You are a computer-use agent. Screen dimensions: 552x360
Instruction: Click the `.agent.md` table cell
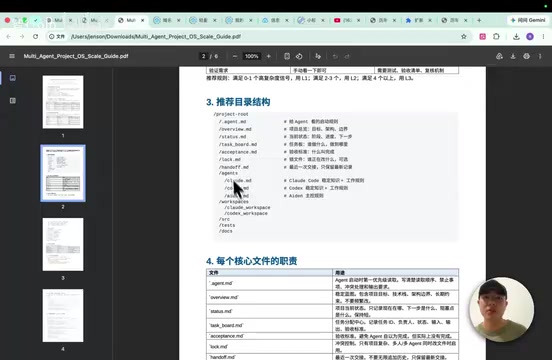click(x=269, y=283)
